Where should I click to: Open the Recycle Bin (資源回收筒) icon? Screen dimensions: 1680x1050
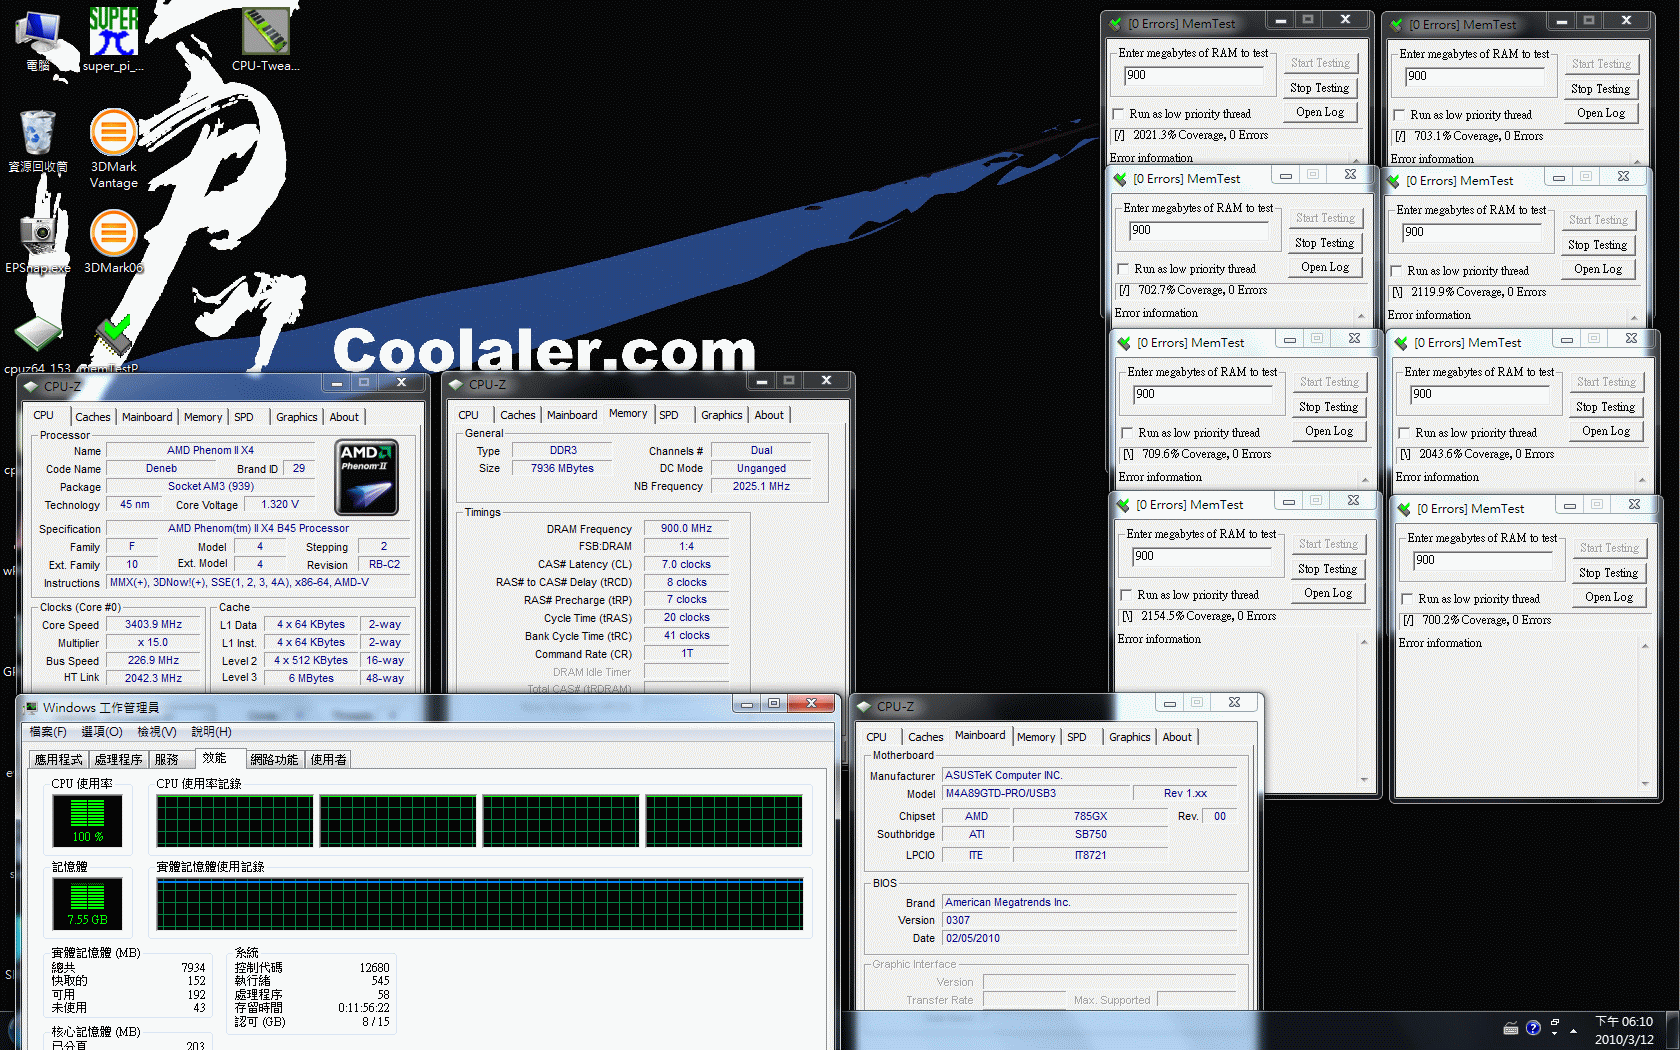click(38, 141)
